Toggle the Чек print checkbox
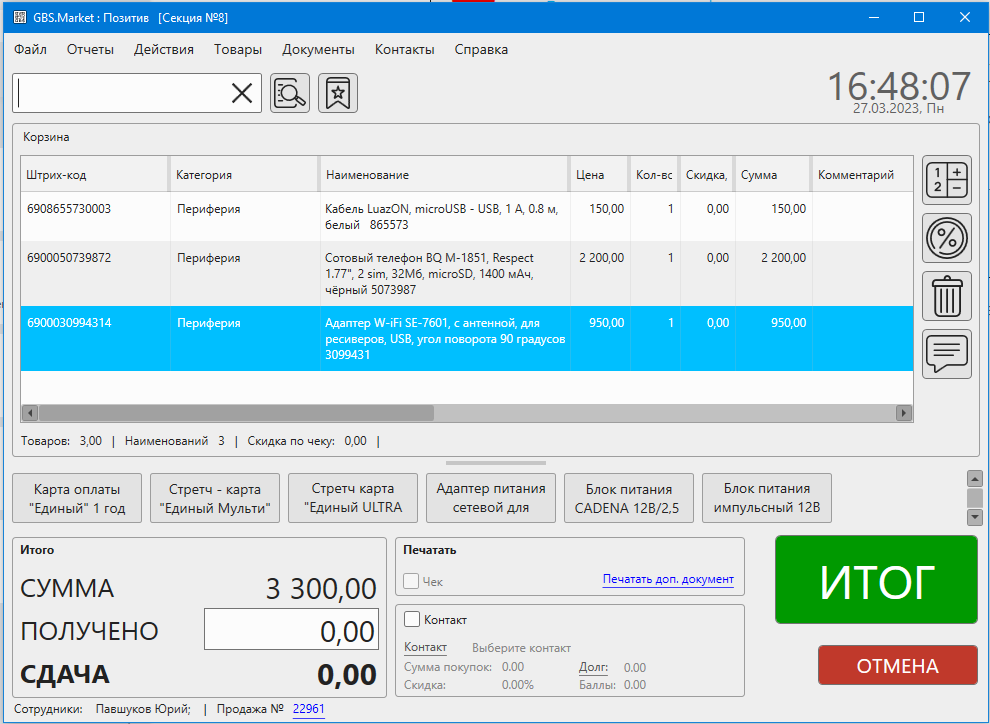This screenshot has height=724, width=990. pyautogui.click(x=411, y=581)
